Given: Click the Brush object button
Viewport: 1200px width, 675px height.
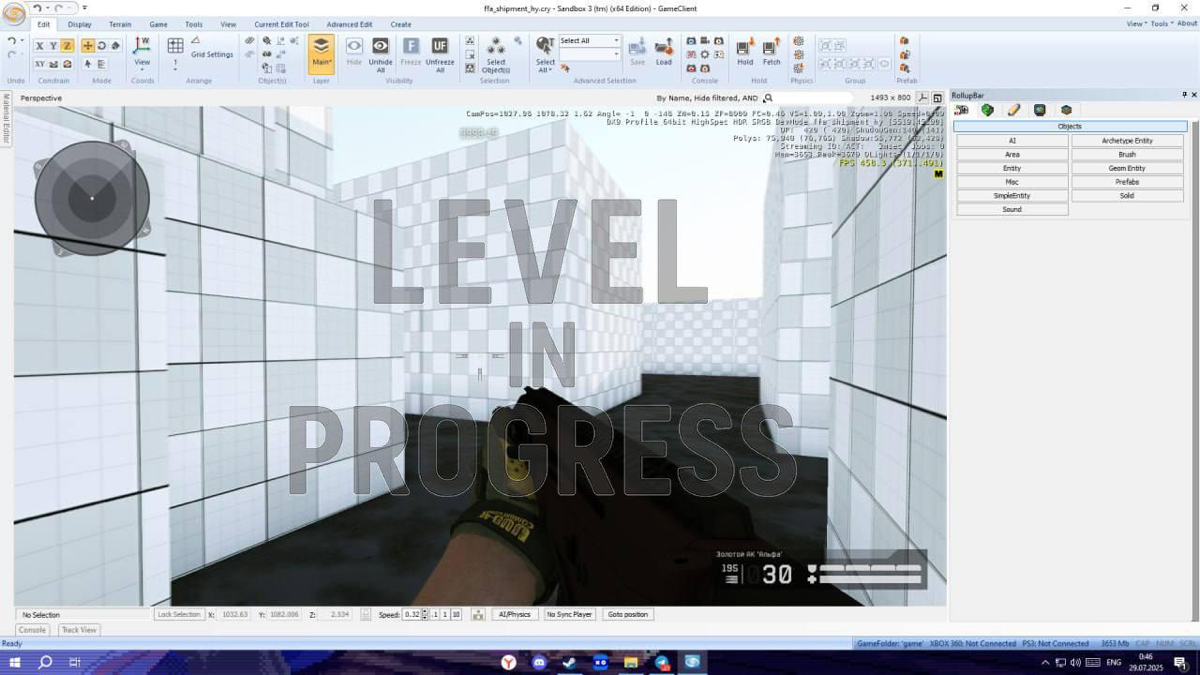Looking at the screenshot, I should pyautogui.click(x=1127, y=155).
